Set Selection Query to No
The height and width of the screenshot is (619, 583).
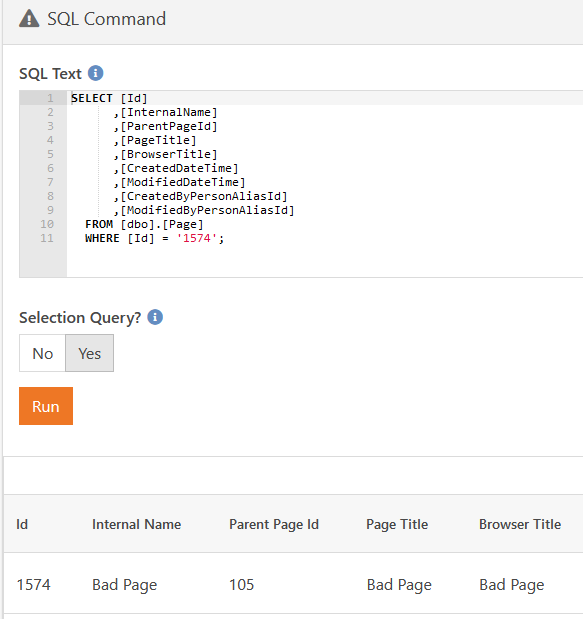point(43,353)
